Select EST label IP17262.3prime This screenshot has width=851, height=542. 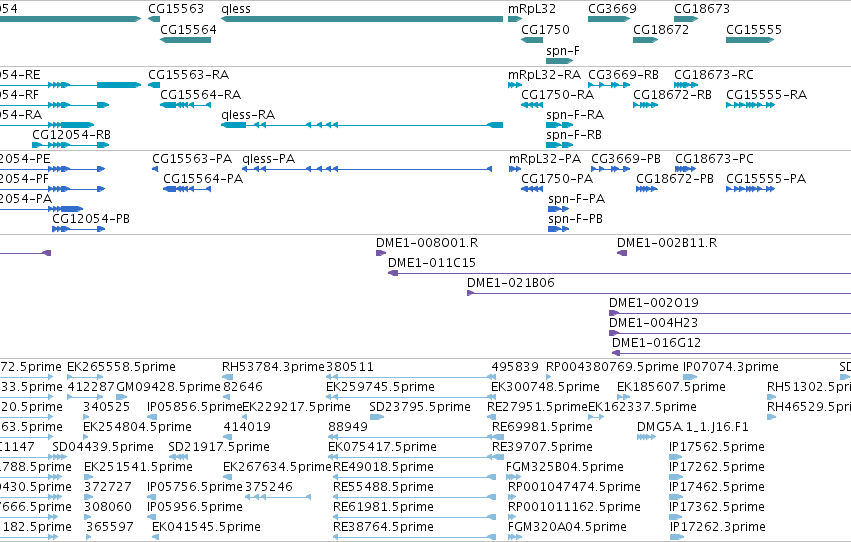point(717,527)
